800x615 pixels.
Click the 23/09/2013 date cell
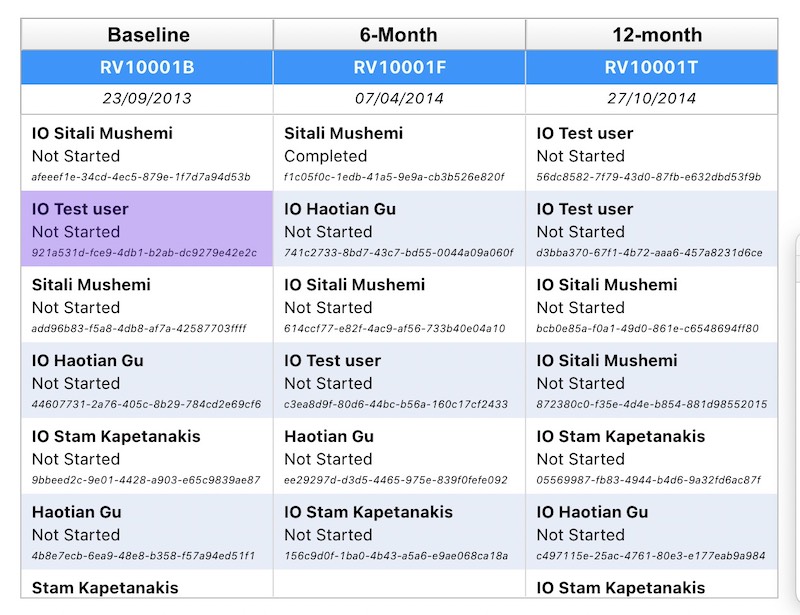tap(148, 99)
